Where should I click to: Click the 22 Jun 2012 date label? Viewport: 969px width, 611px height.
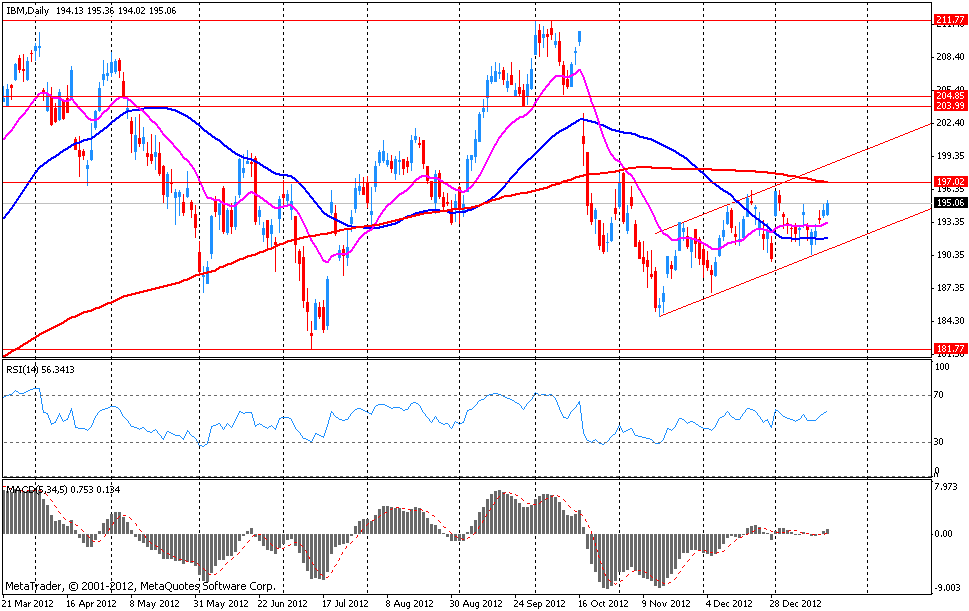pos(282,604)
